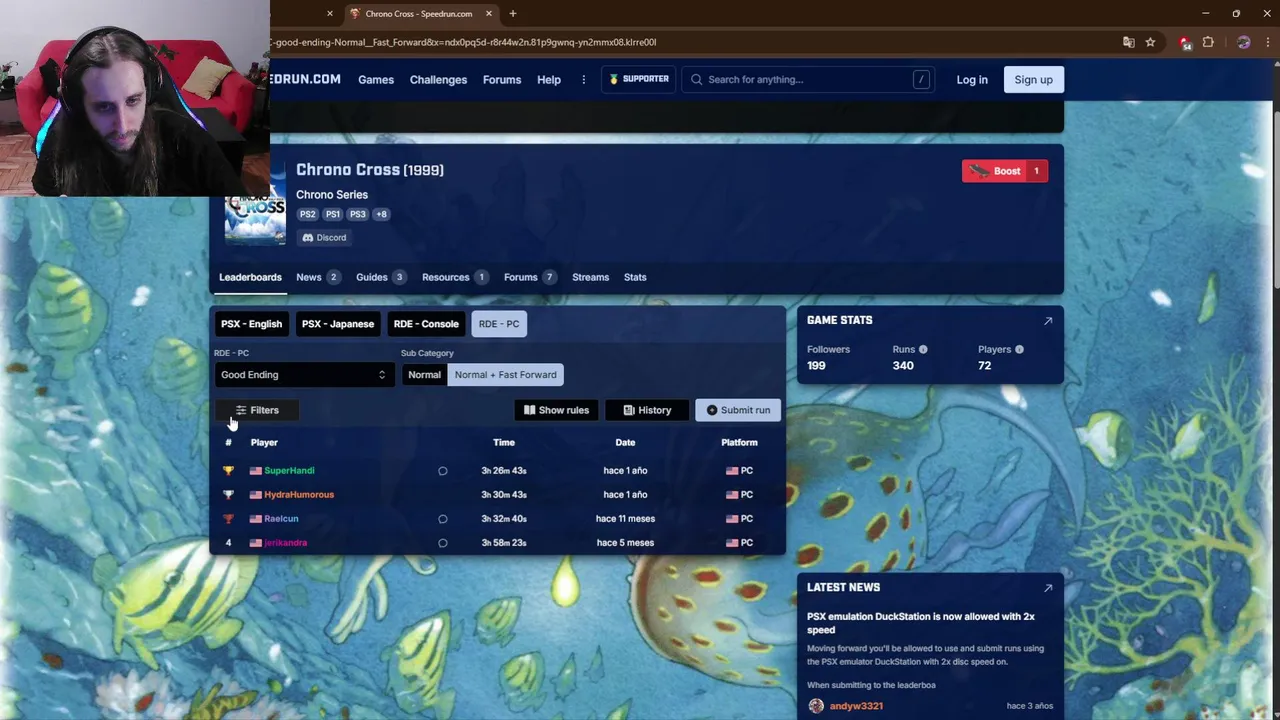The height and width of the screenshot is (720, 1280).
Task: Open jerikandra's player profile
Action: (285, 543)
